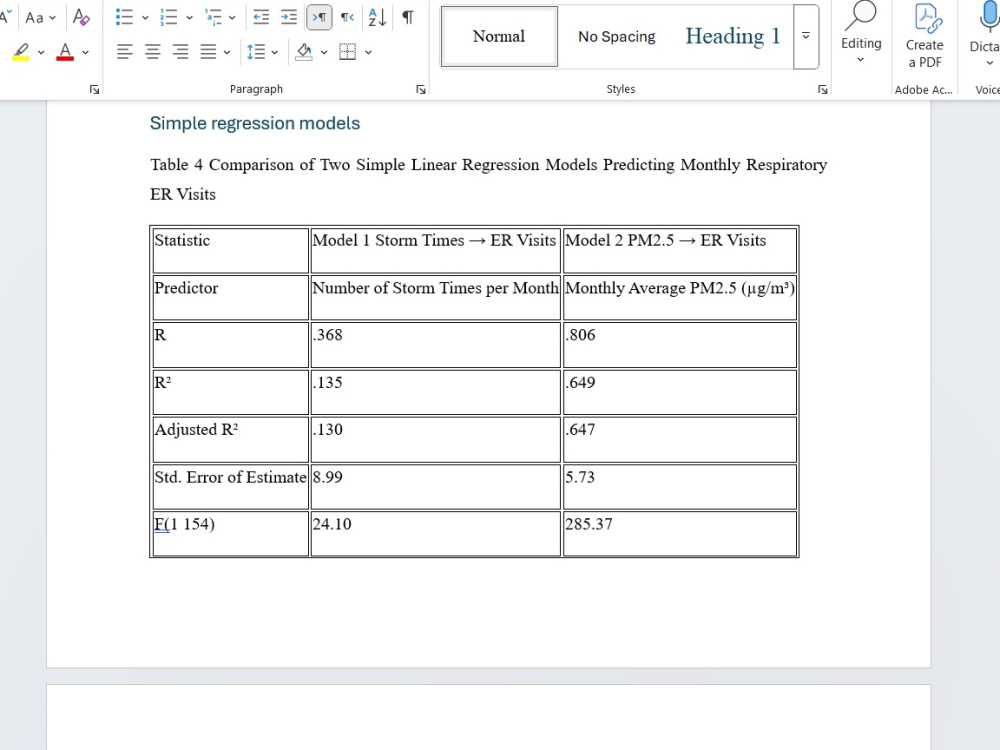The height and width of the screenshot is (750, 1000).
Task: Apply numbered list formatting
Action: point(168,17)
